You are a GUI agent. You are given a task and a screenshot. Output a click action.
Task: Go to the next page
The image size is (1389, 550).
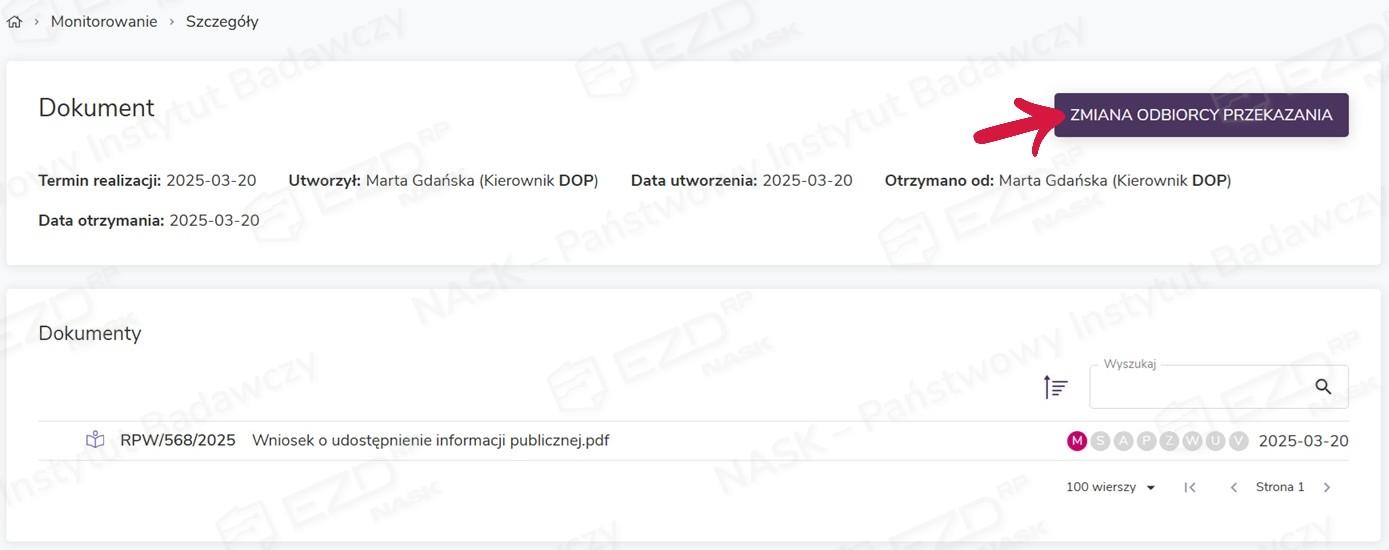1327,487
